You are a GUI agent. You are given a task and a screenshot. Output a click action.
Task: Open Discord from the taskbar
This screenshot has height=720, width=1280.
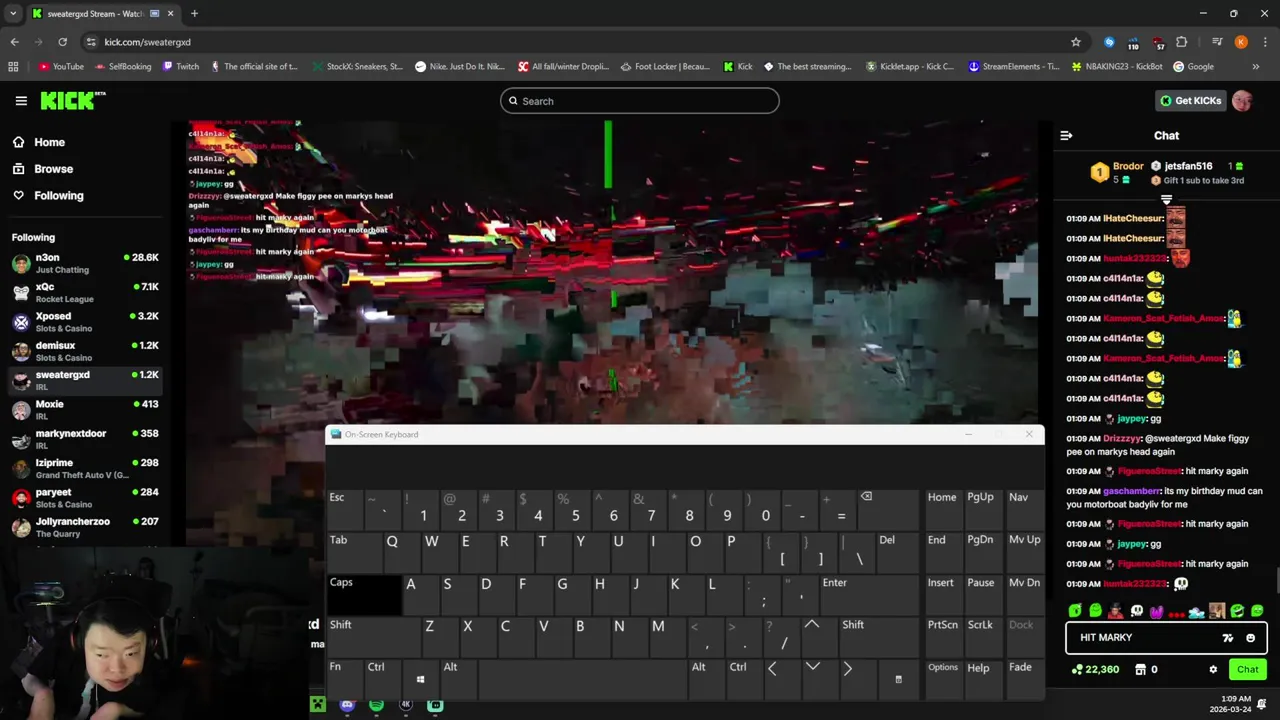coord(347,705)
